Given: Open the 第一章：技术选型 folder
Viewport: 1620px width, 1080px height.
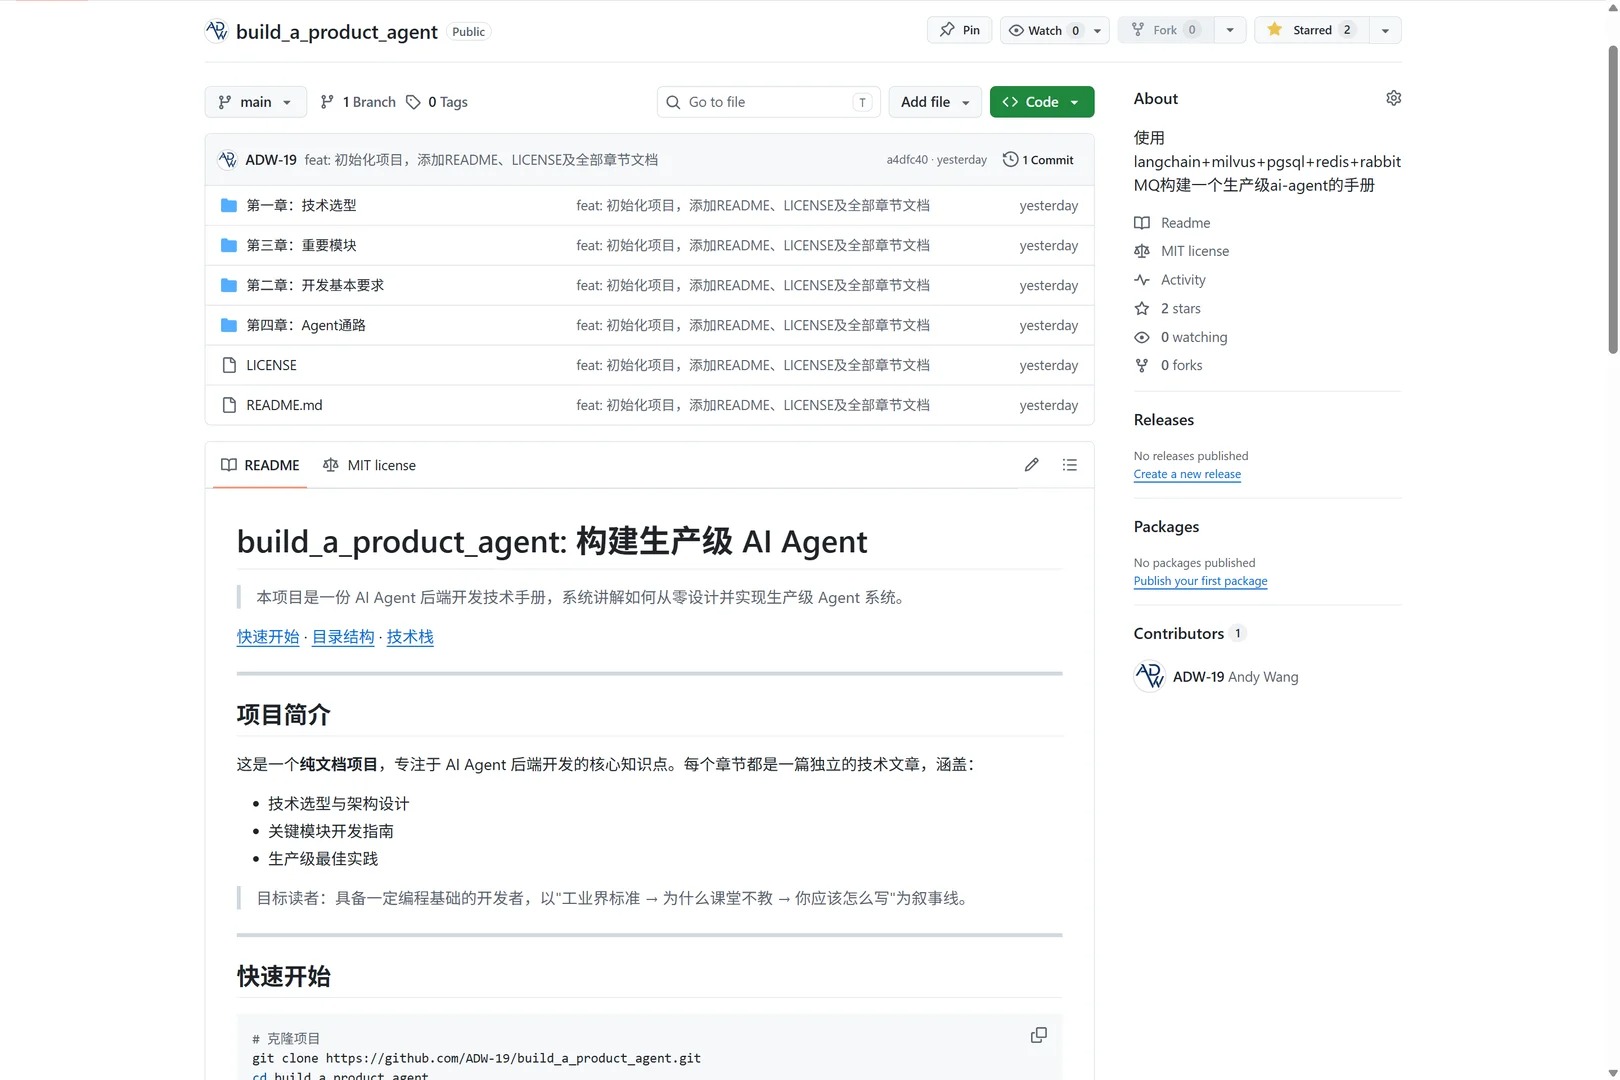Looking at the screenshot, I should coord(301,205).
